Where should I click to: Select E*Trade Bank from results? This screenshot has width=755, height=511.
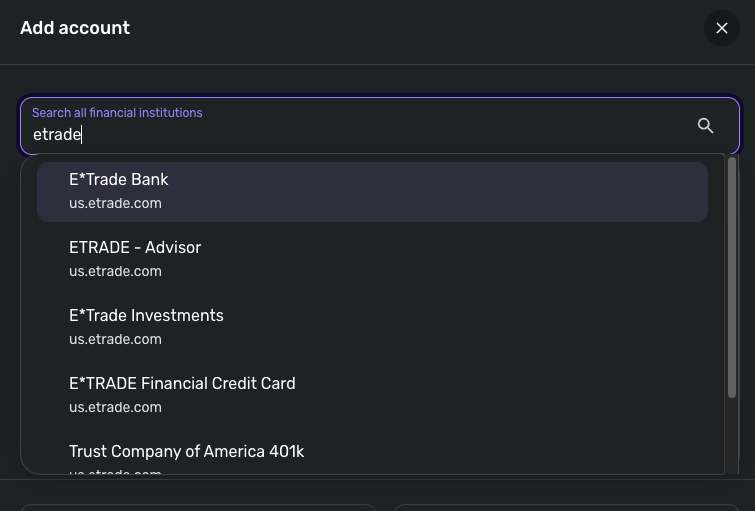tap(119, 180)
